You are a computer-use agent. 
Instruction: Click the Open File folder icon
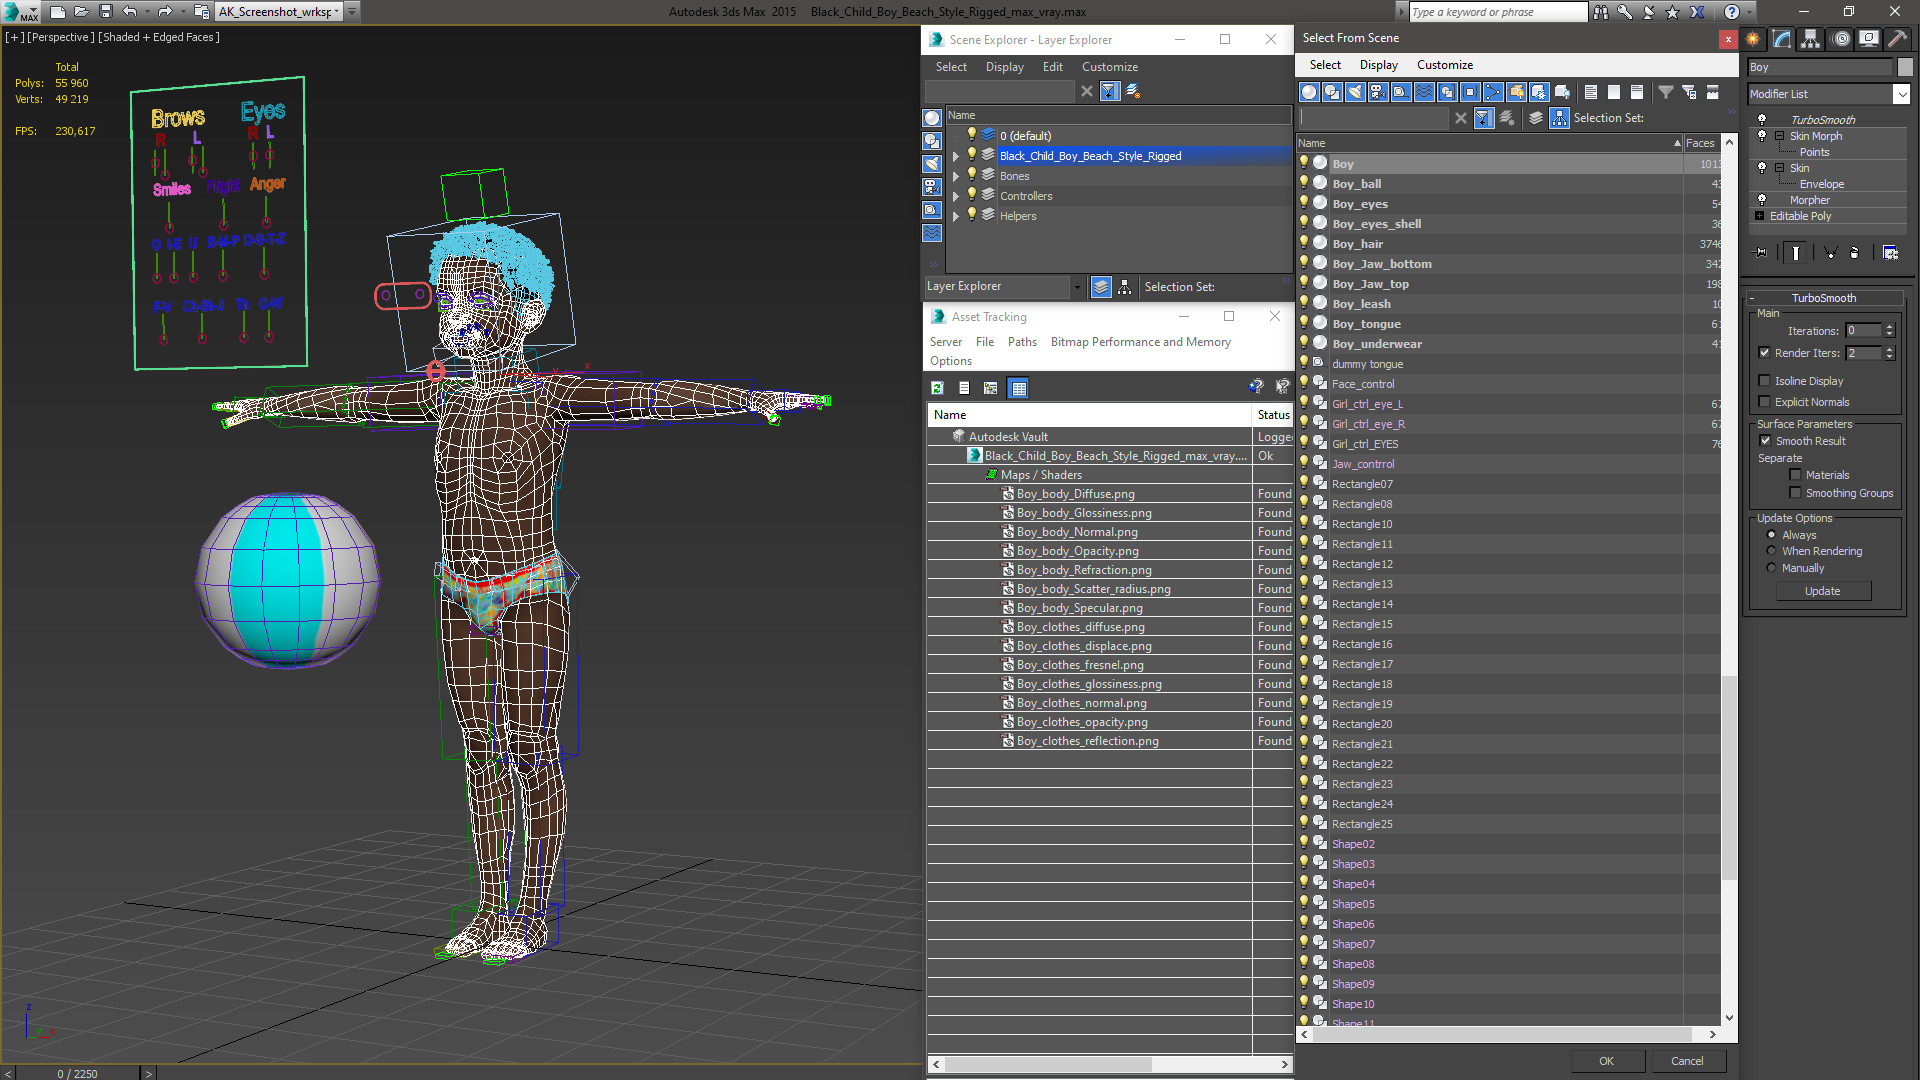coord(82,12)
